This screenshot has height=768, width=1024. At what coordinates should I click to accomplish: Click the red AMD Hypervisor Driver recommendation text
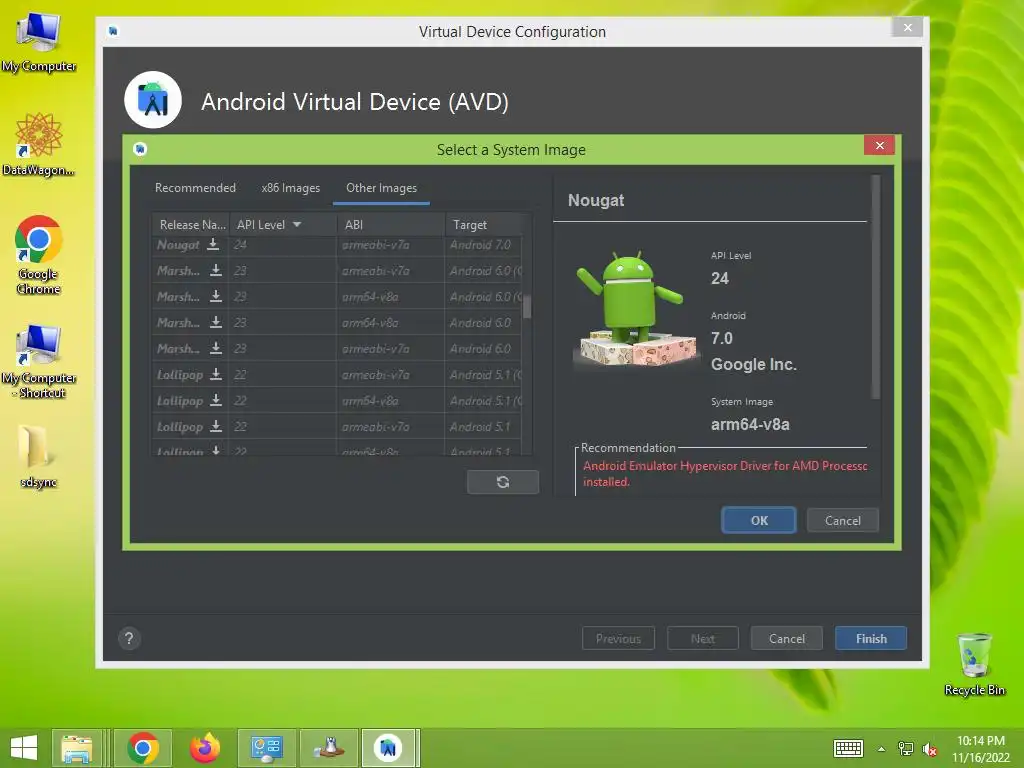click(x=725, y=473)
